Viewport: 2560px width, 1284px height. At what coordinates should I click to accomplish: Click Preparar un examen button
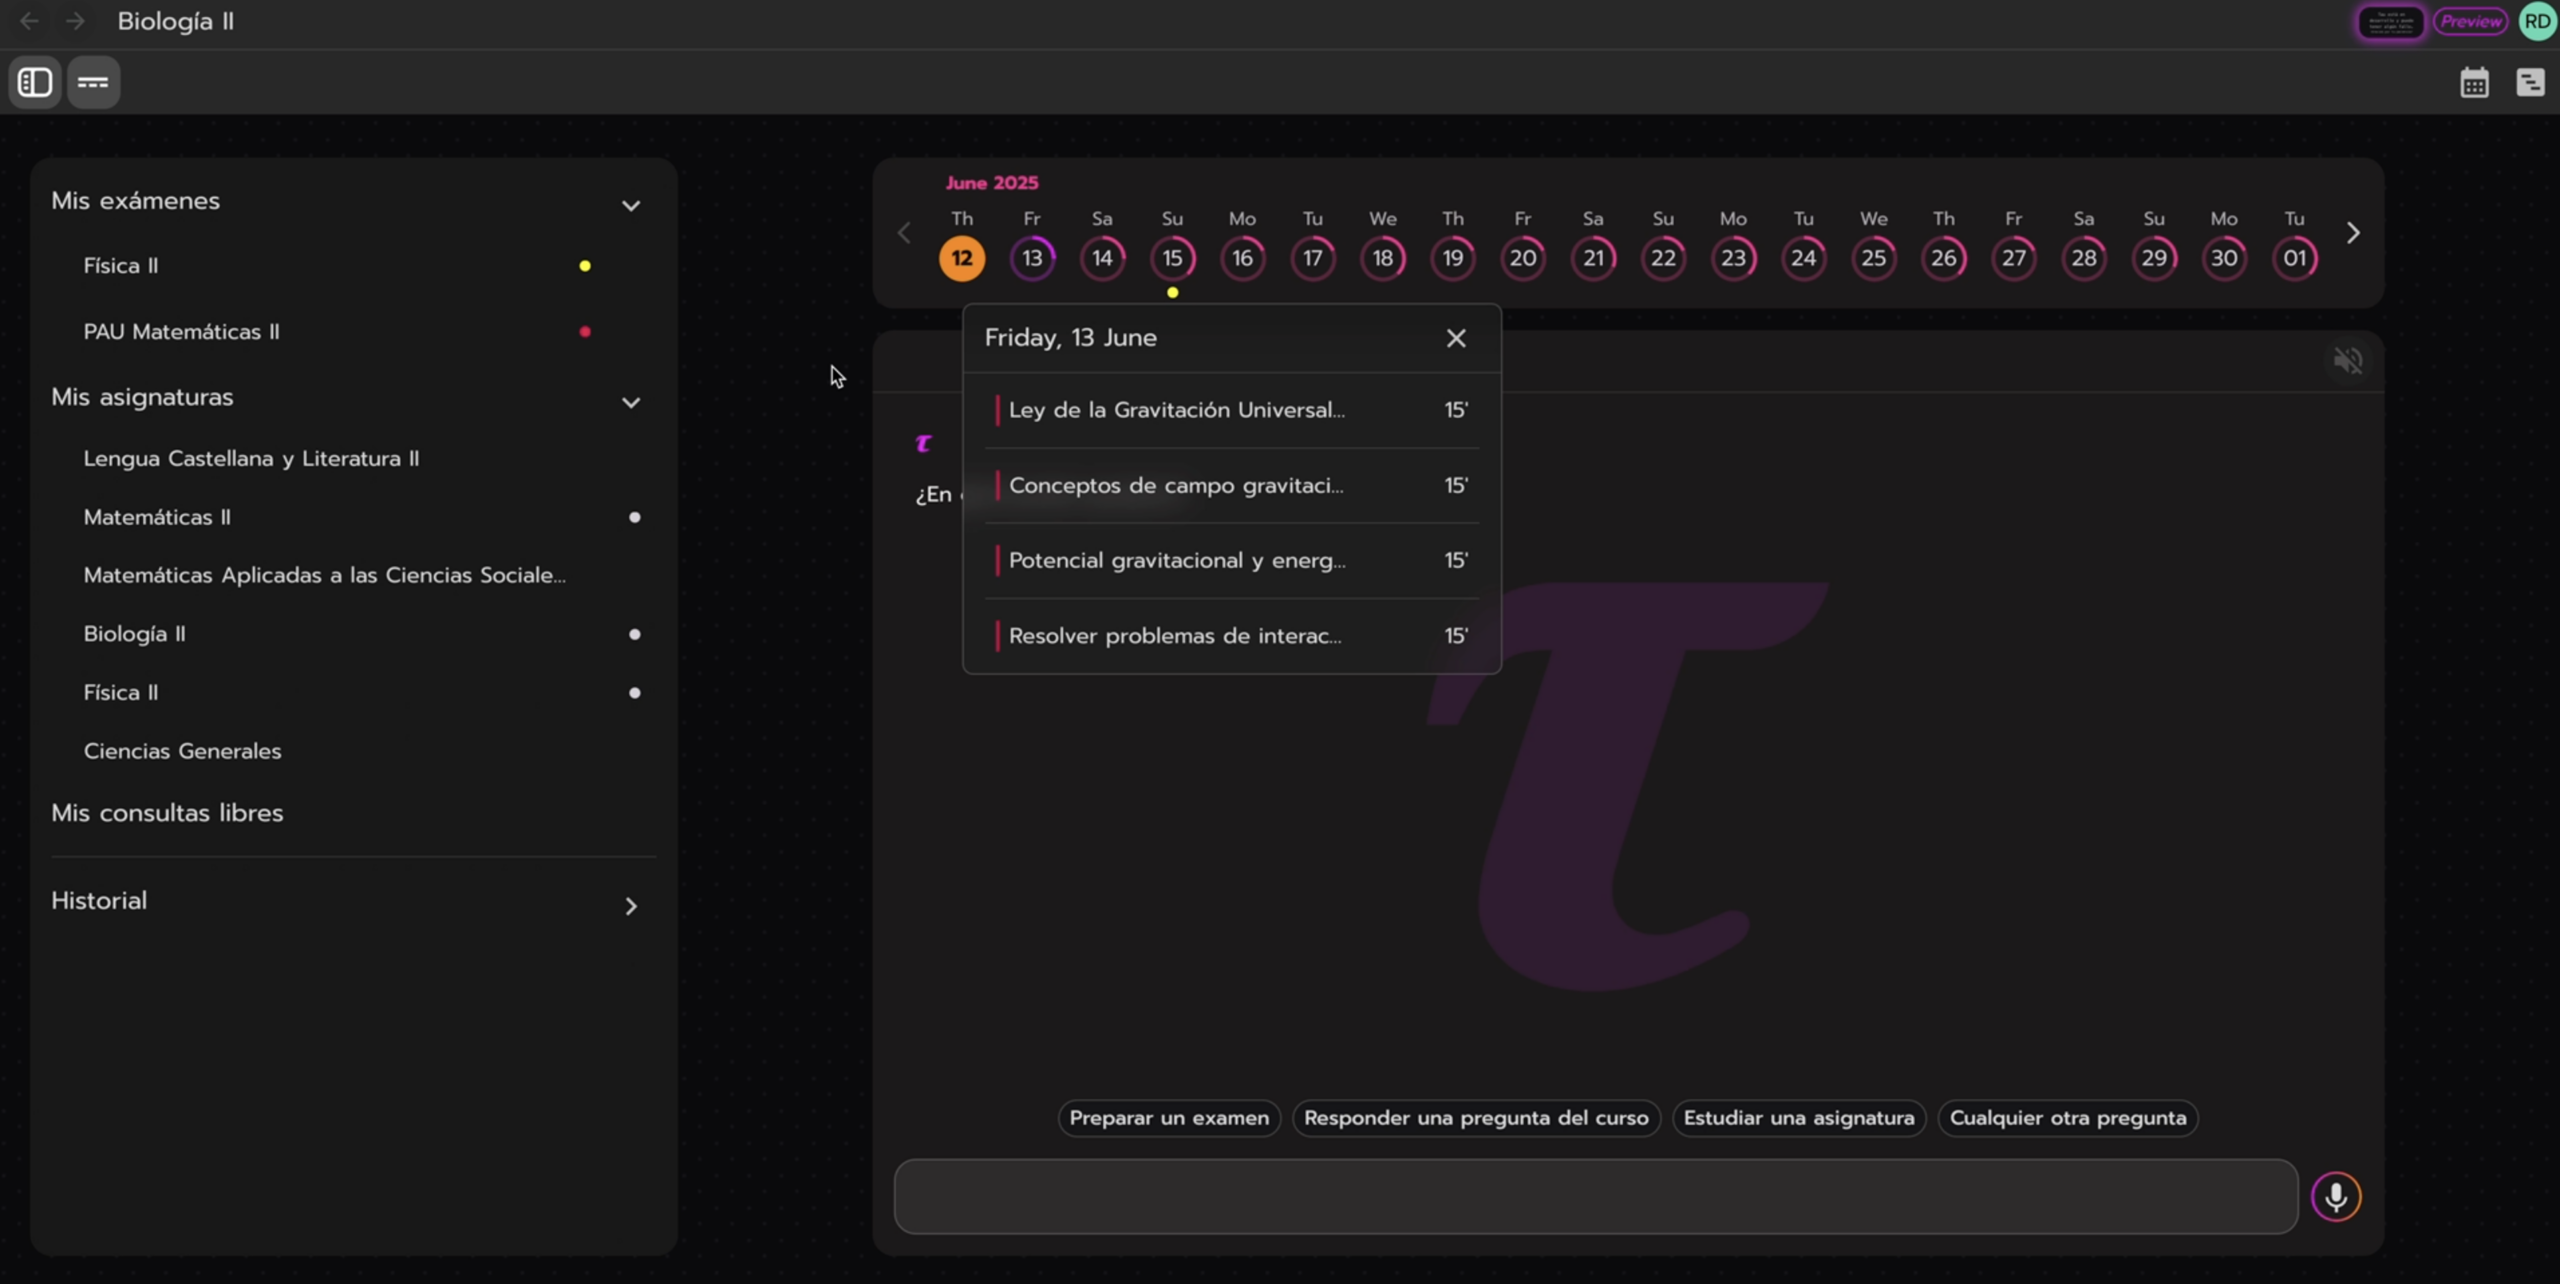click(x=1168, y=1117)
